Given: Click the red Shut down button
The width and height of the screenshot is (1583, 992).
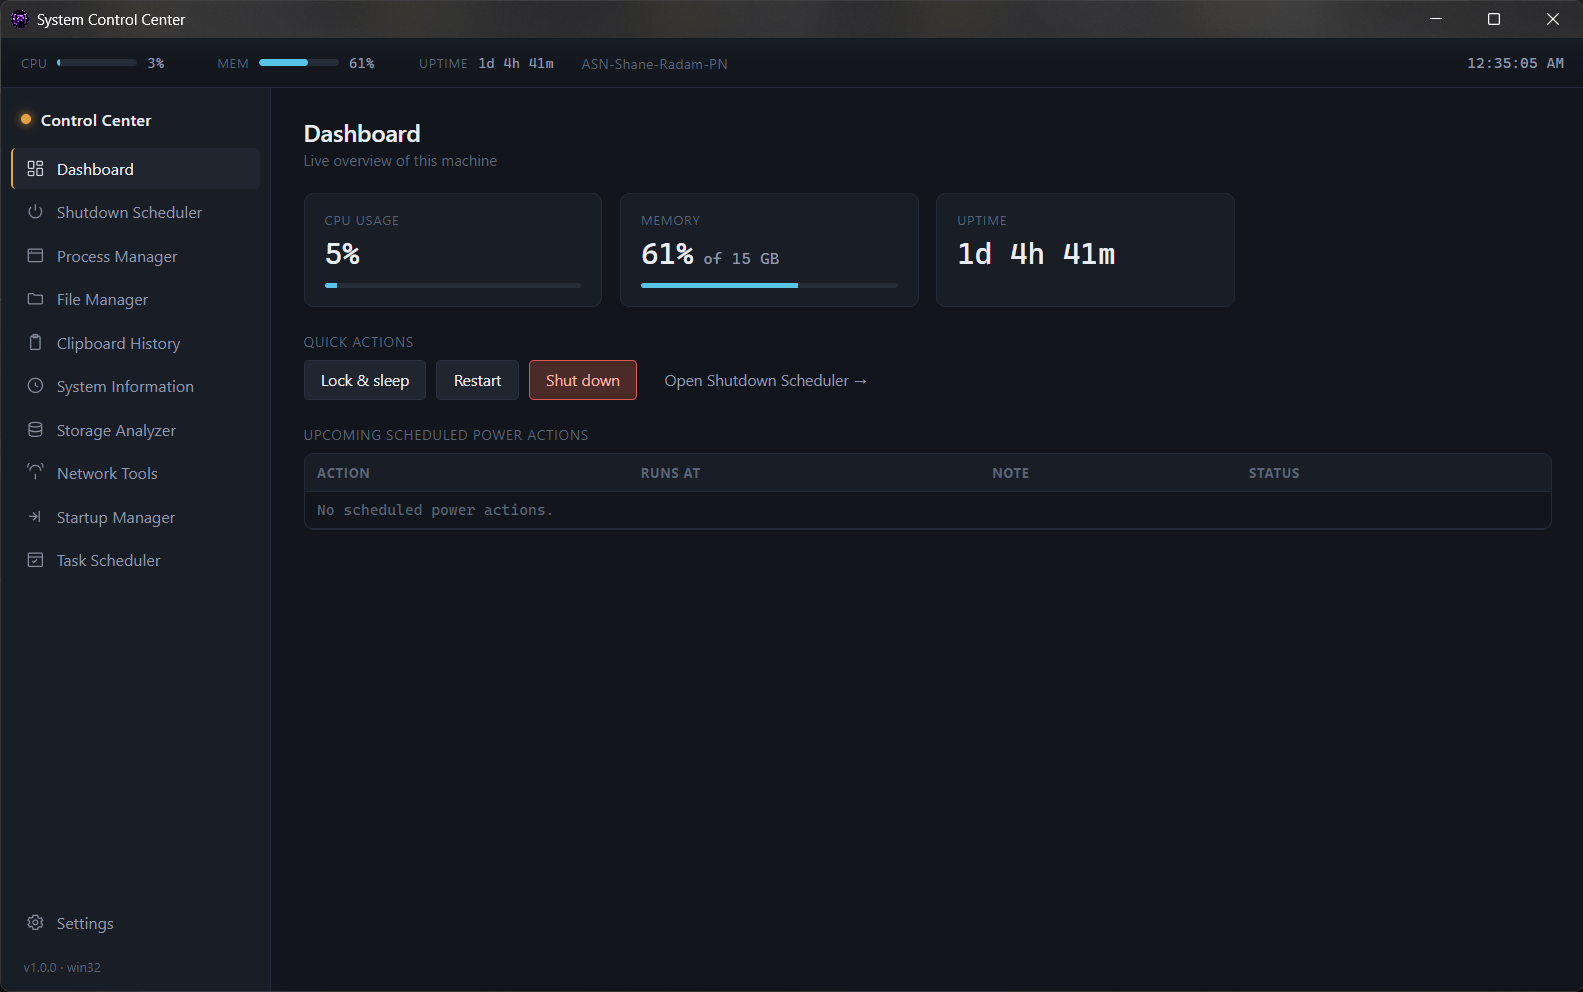Looking at the screenshot, I should coord(583,380).
